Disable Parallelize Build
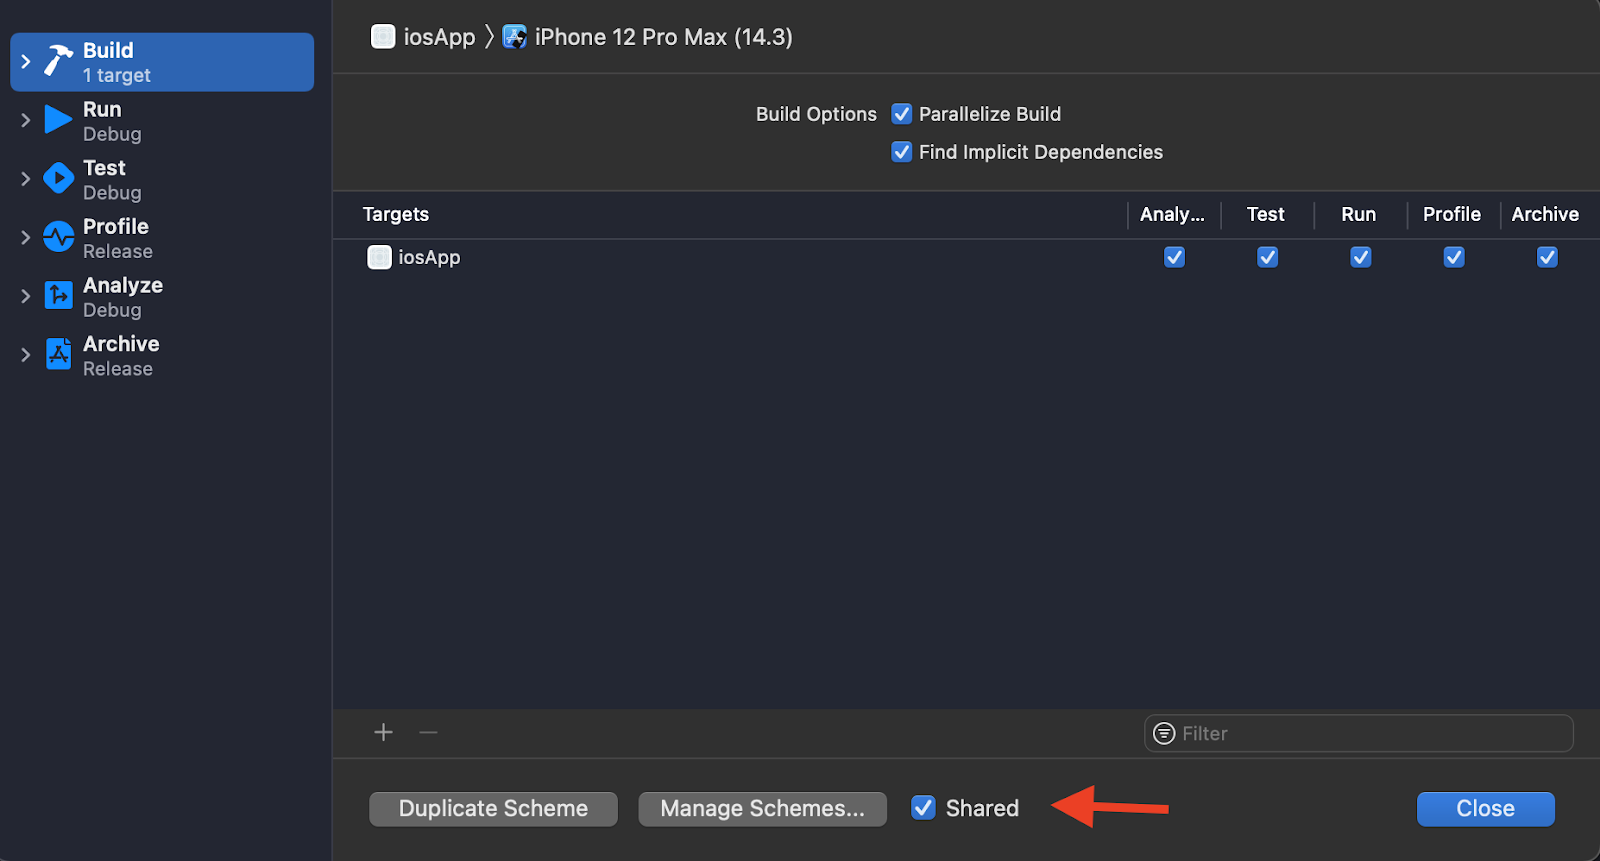This screenshot has height=861, width=1600. point(901,113)
